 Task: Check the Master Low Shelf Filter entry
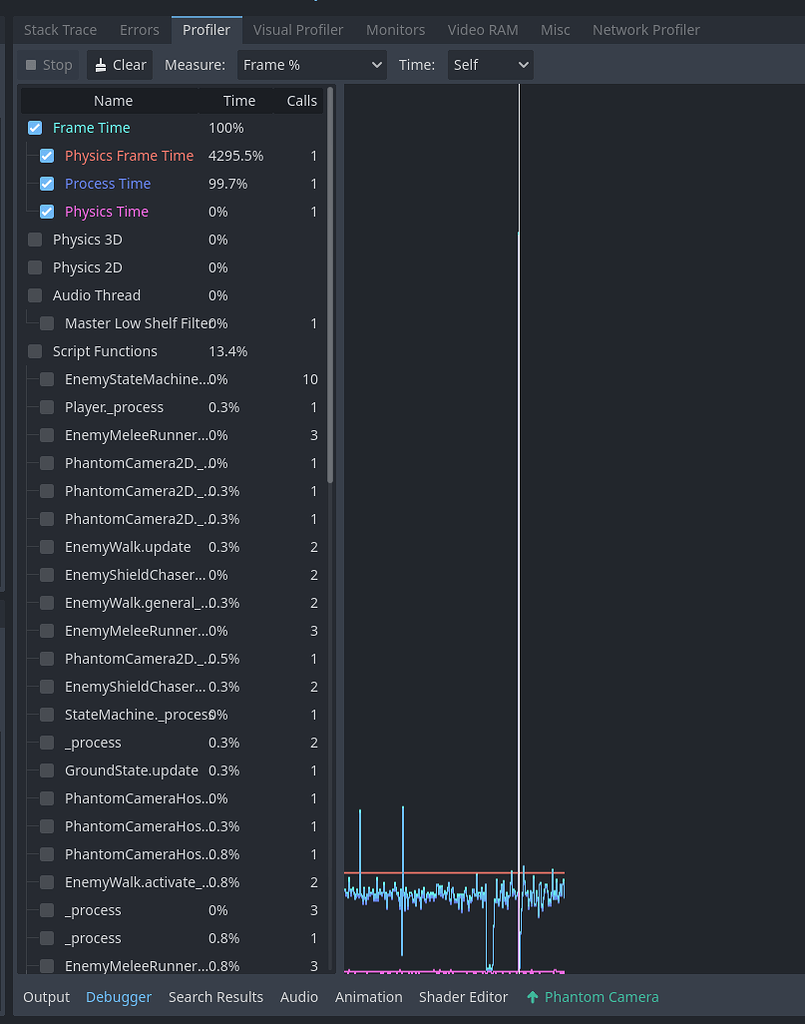tap(46, 323)
